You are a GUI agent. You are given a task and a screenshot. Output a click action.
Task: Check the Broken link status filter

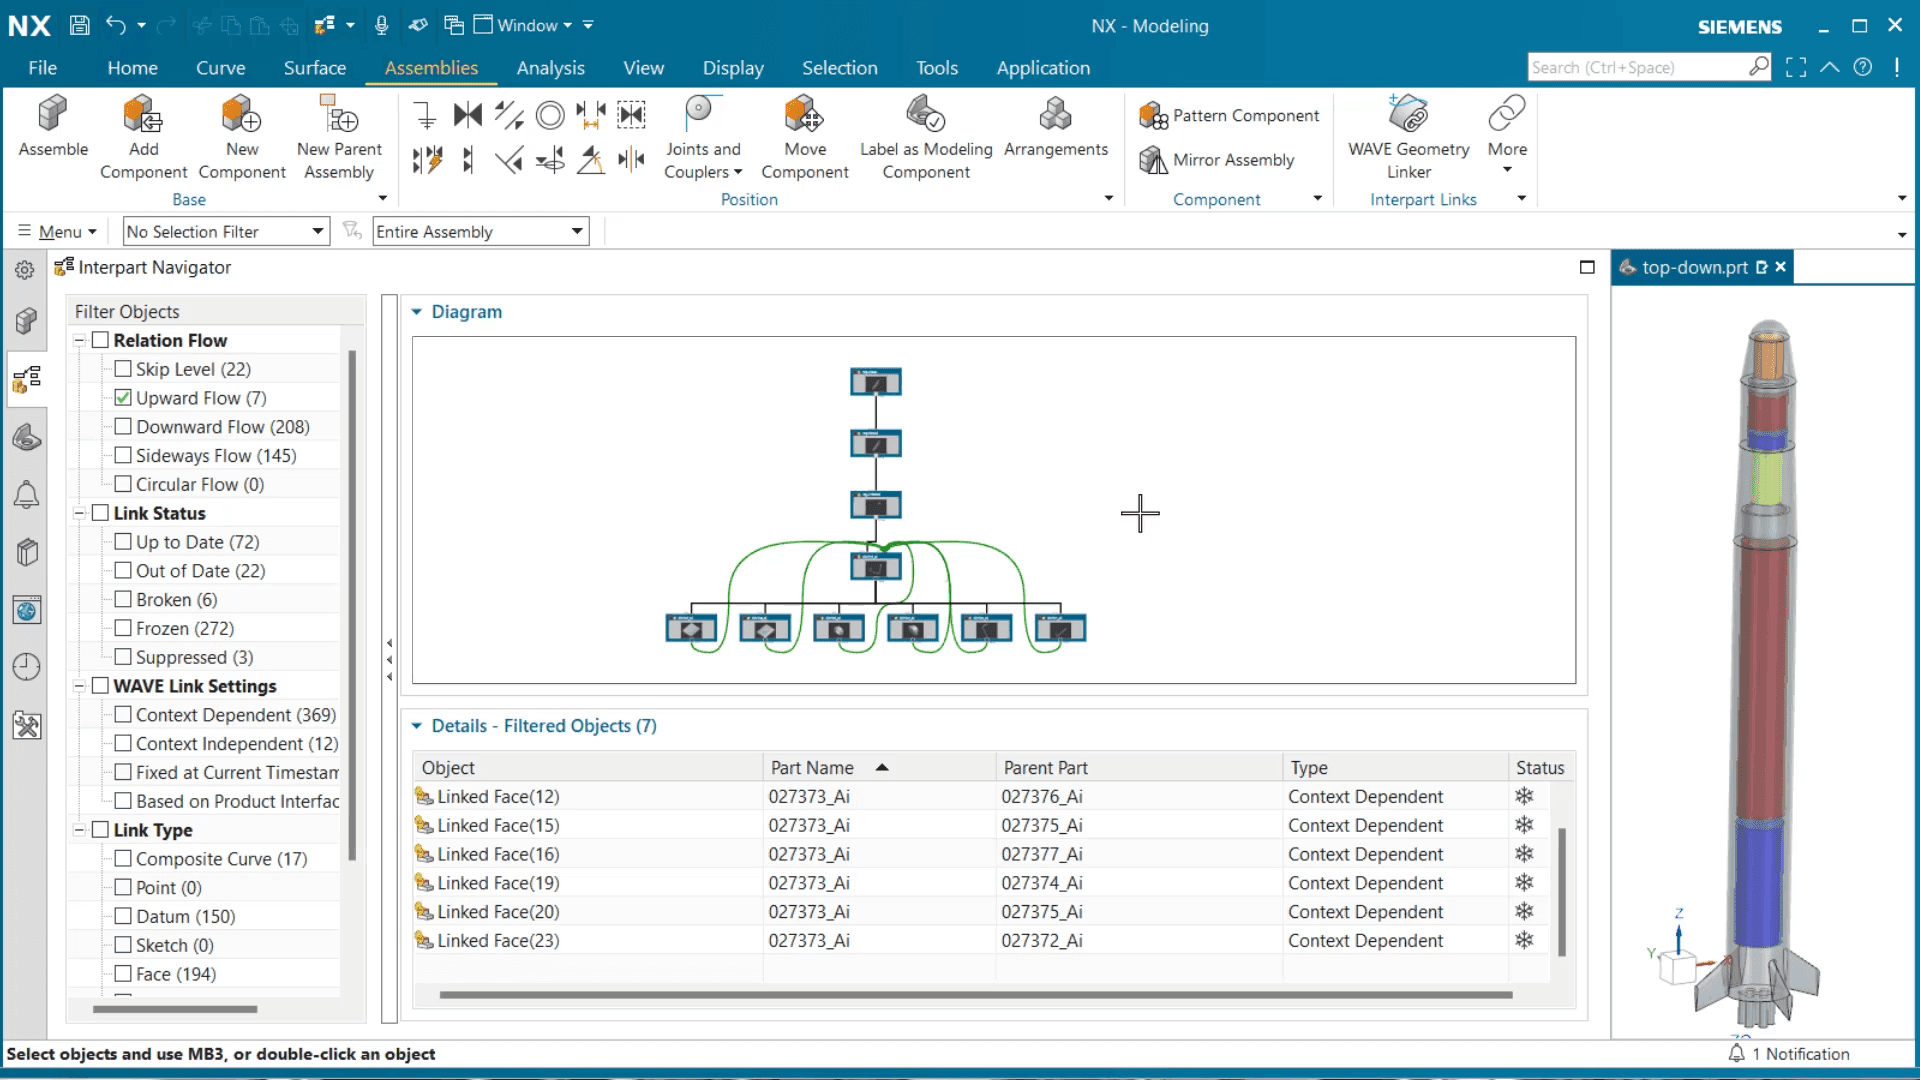[x=123, y=599]
